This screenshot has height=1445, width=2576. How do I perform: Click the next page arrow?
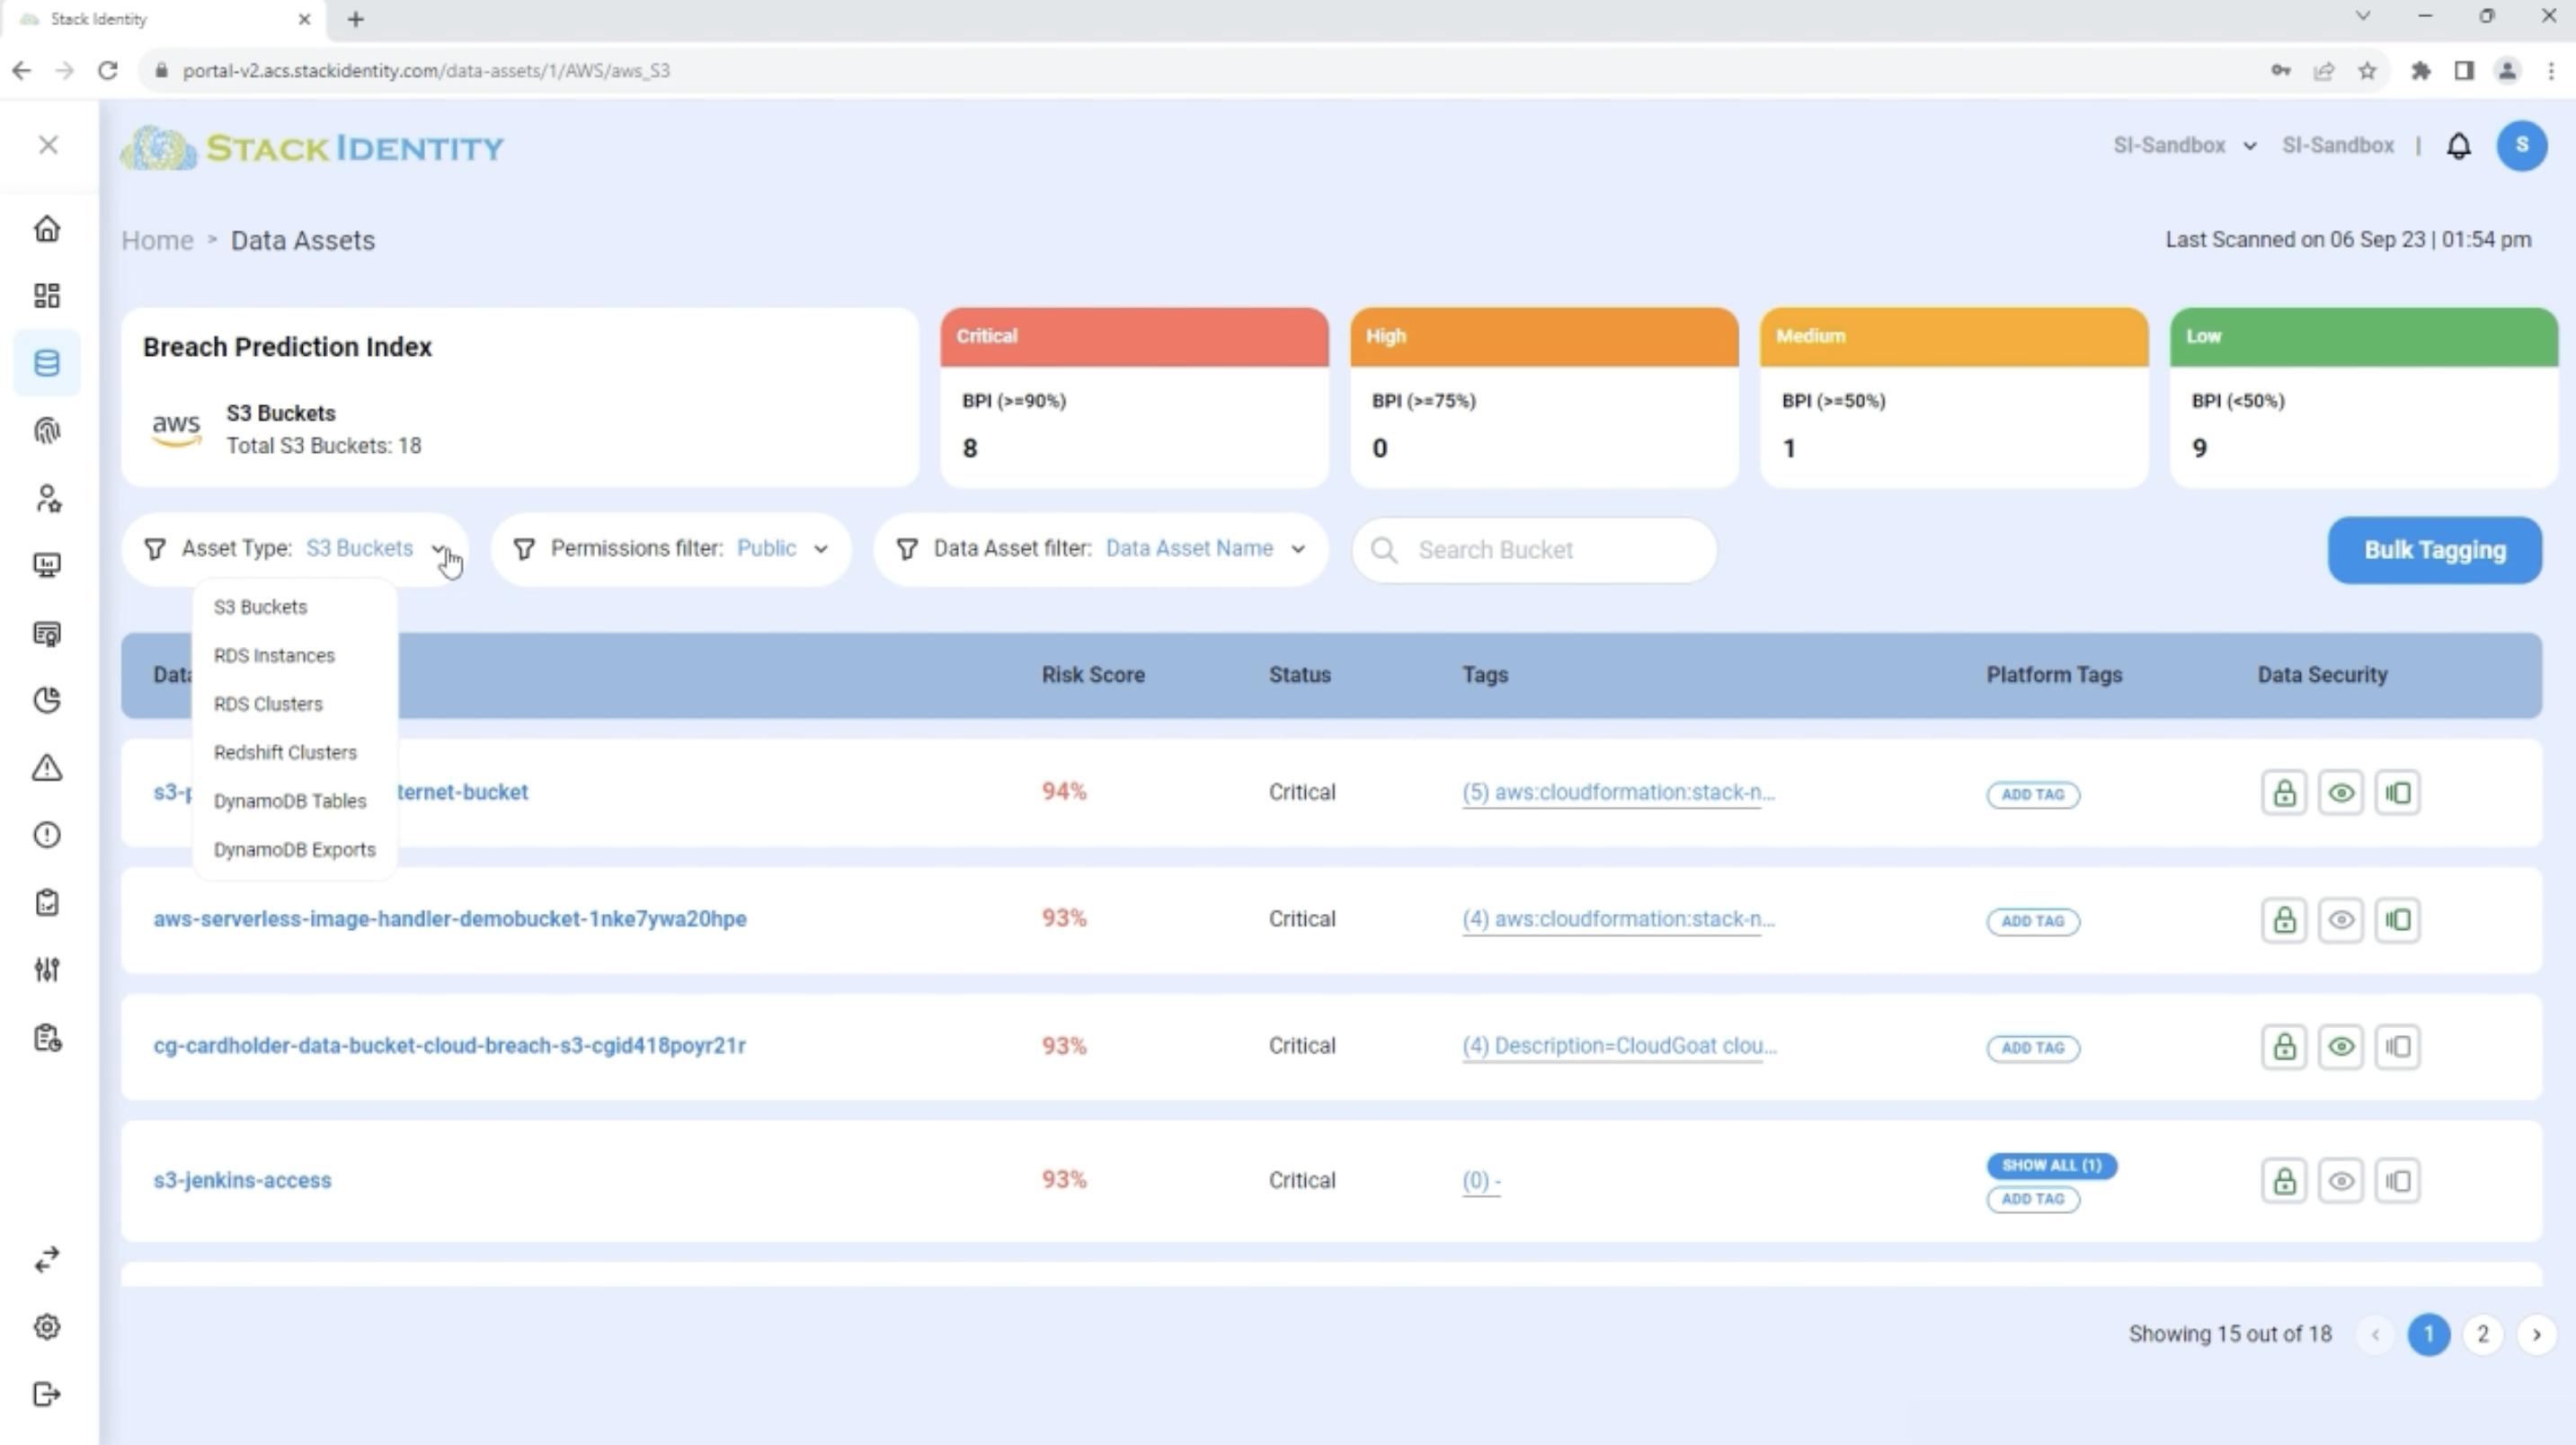coord(2536,1335)
